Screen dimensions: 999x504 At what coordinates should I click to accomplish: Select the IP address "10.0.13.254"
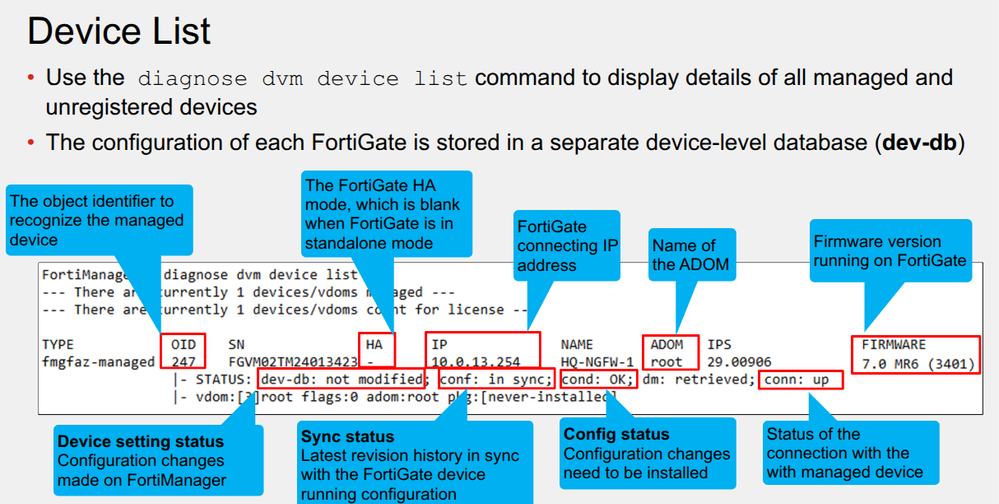tap(476, 362)
